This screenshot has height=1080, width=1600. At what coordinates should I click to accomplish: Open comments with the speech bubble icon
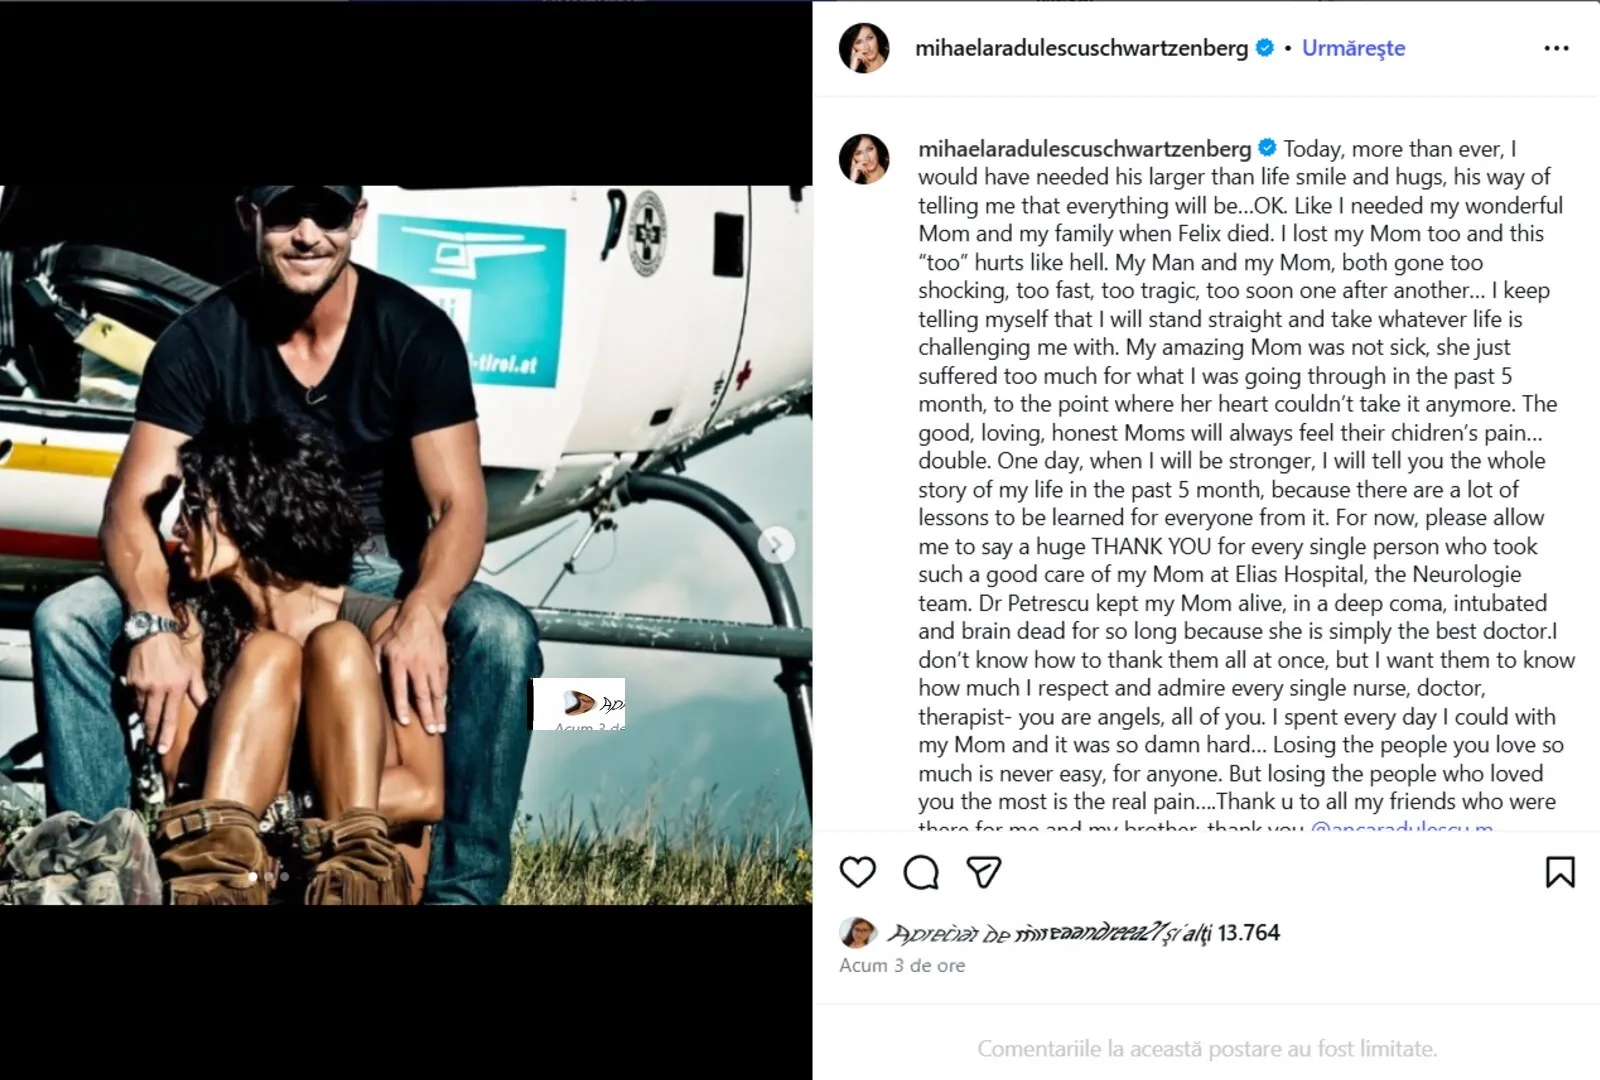[x=921, y=872]
